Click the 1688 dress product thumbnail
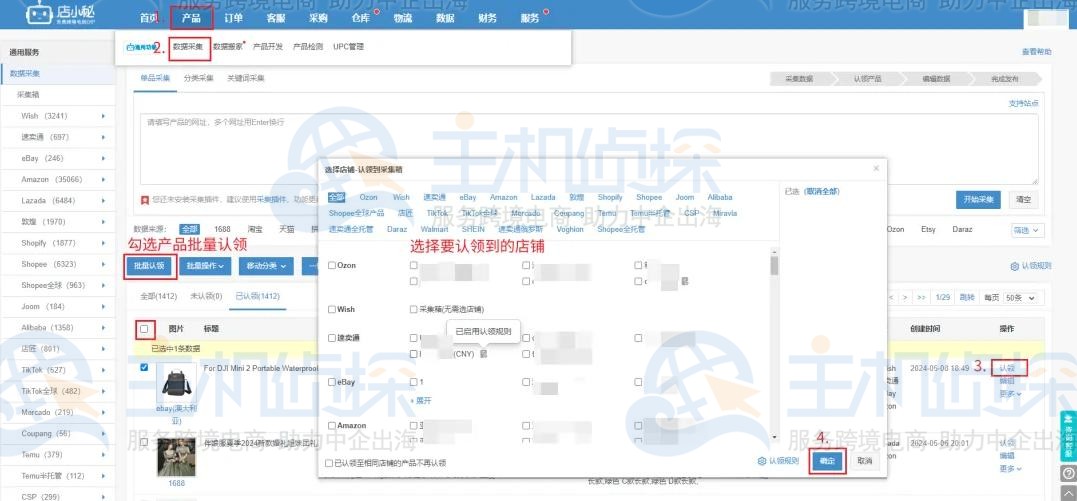This screenshot has width=1077, height=501. pos(177,457)
